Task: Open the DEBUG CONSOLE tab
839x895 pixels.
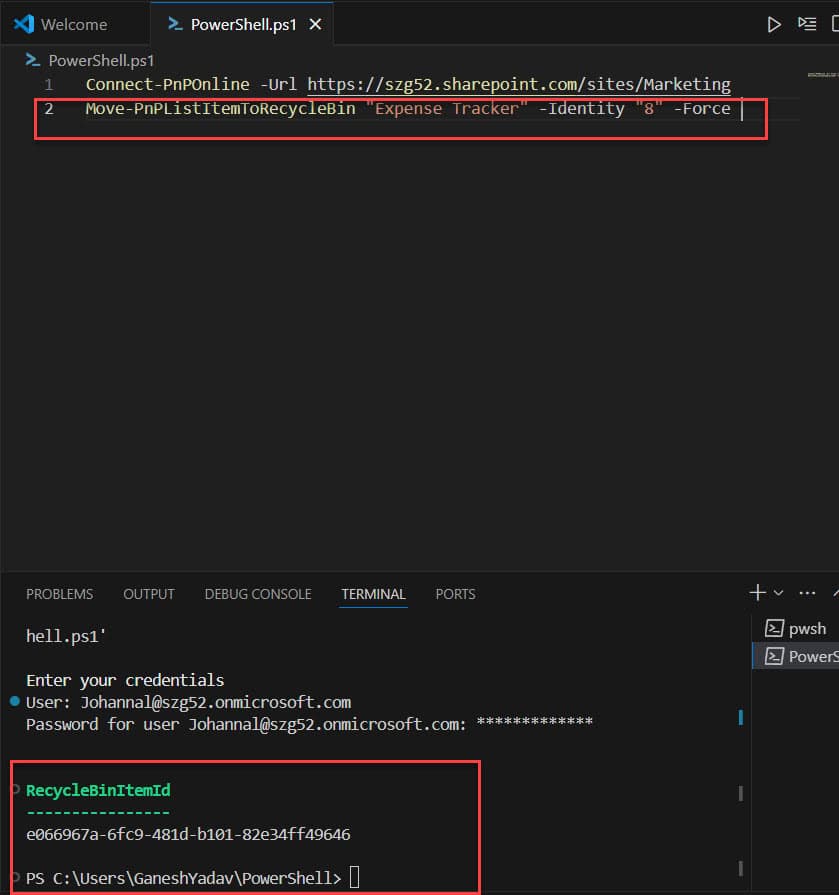Action: [258, 594]
